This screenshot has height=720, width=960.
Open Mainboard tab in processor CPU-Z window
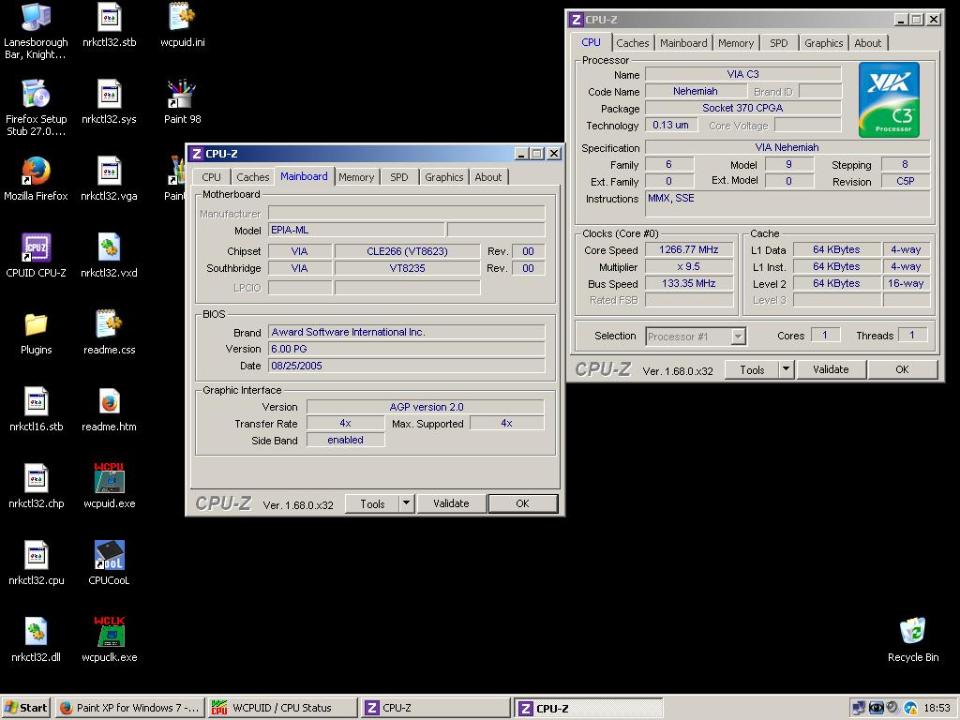pyautogui.click(x=683, y=43)
